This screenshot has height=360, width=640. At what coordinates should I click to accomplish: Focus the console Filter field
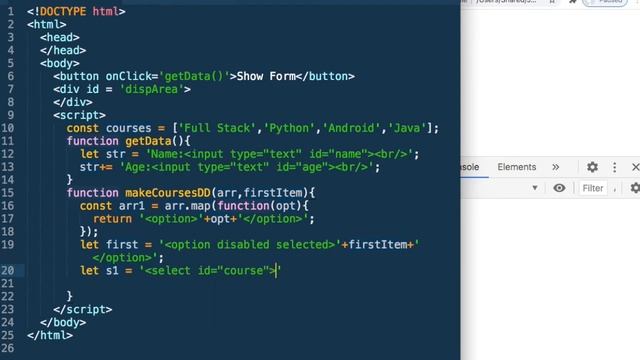click(x=593, y=188)
